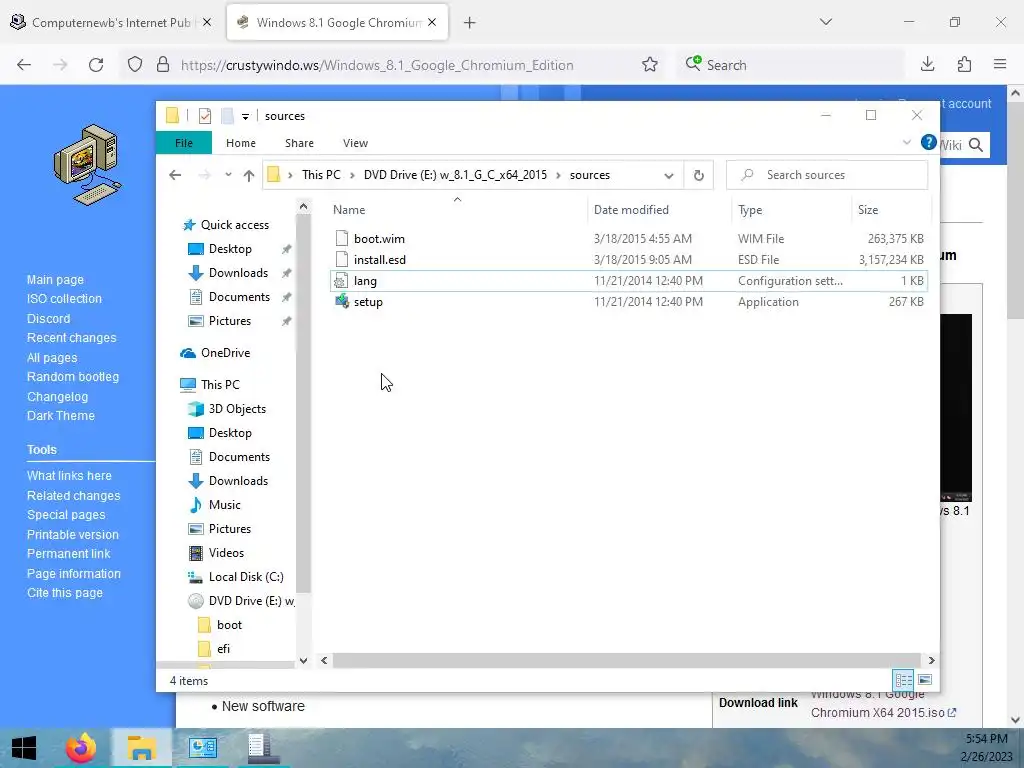Click the File Explorer taskbar icon
Screen dimensions: 1024x768
[141, 748]
